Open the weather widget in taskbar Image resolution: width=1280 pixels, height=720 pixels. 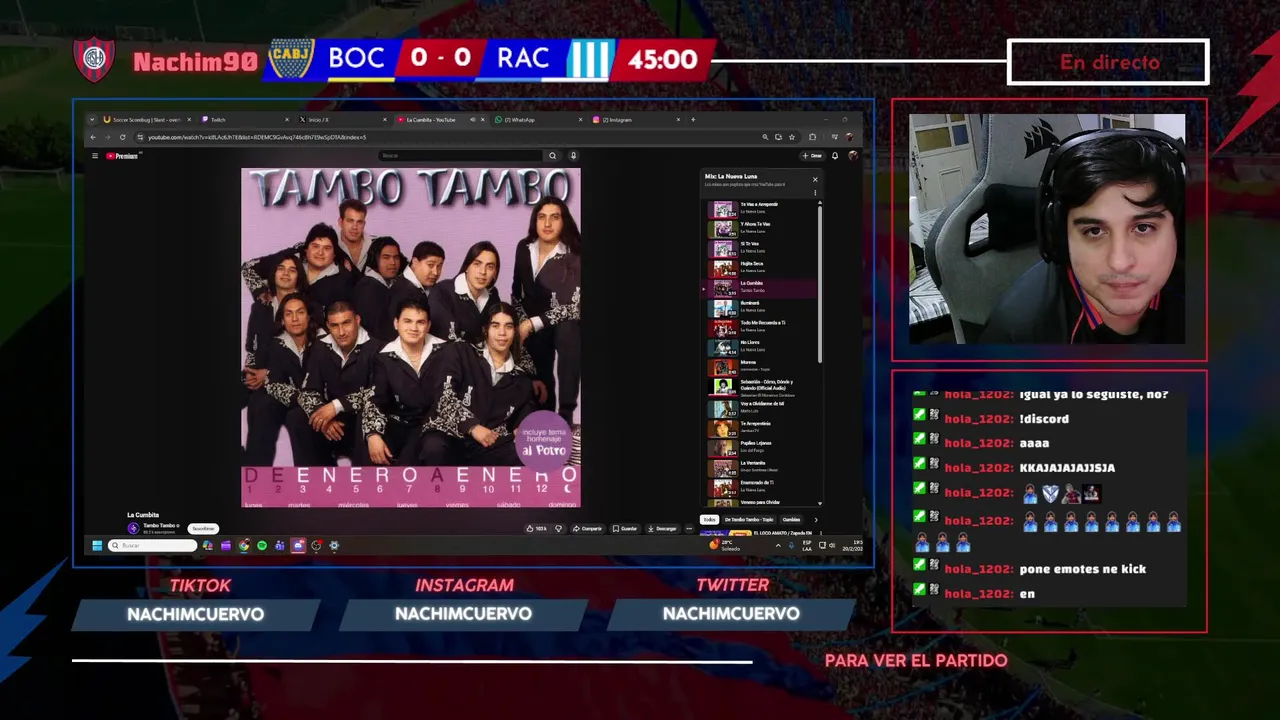[x=725, y=545]
